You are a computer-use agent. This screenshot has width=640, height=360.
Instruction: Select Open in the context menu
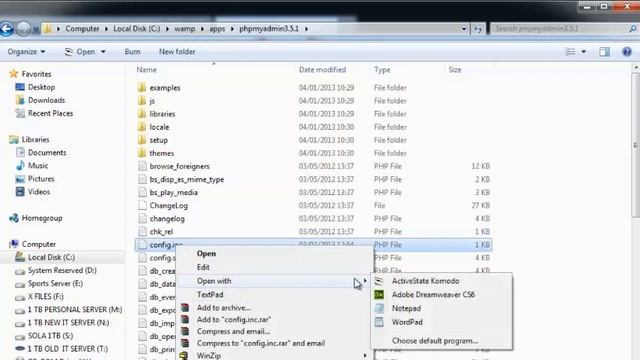tap(206, 253)
